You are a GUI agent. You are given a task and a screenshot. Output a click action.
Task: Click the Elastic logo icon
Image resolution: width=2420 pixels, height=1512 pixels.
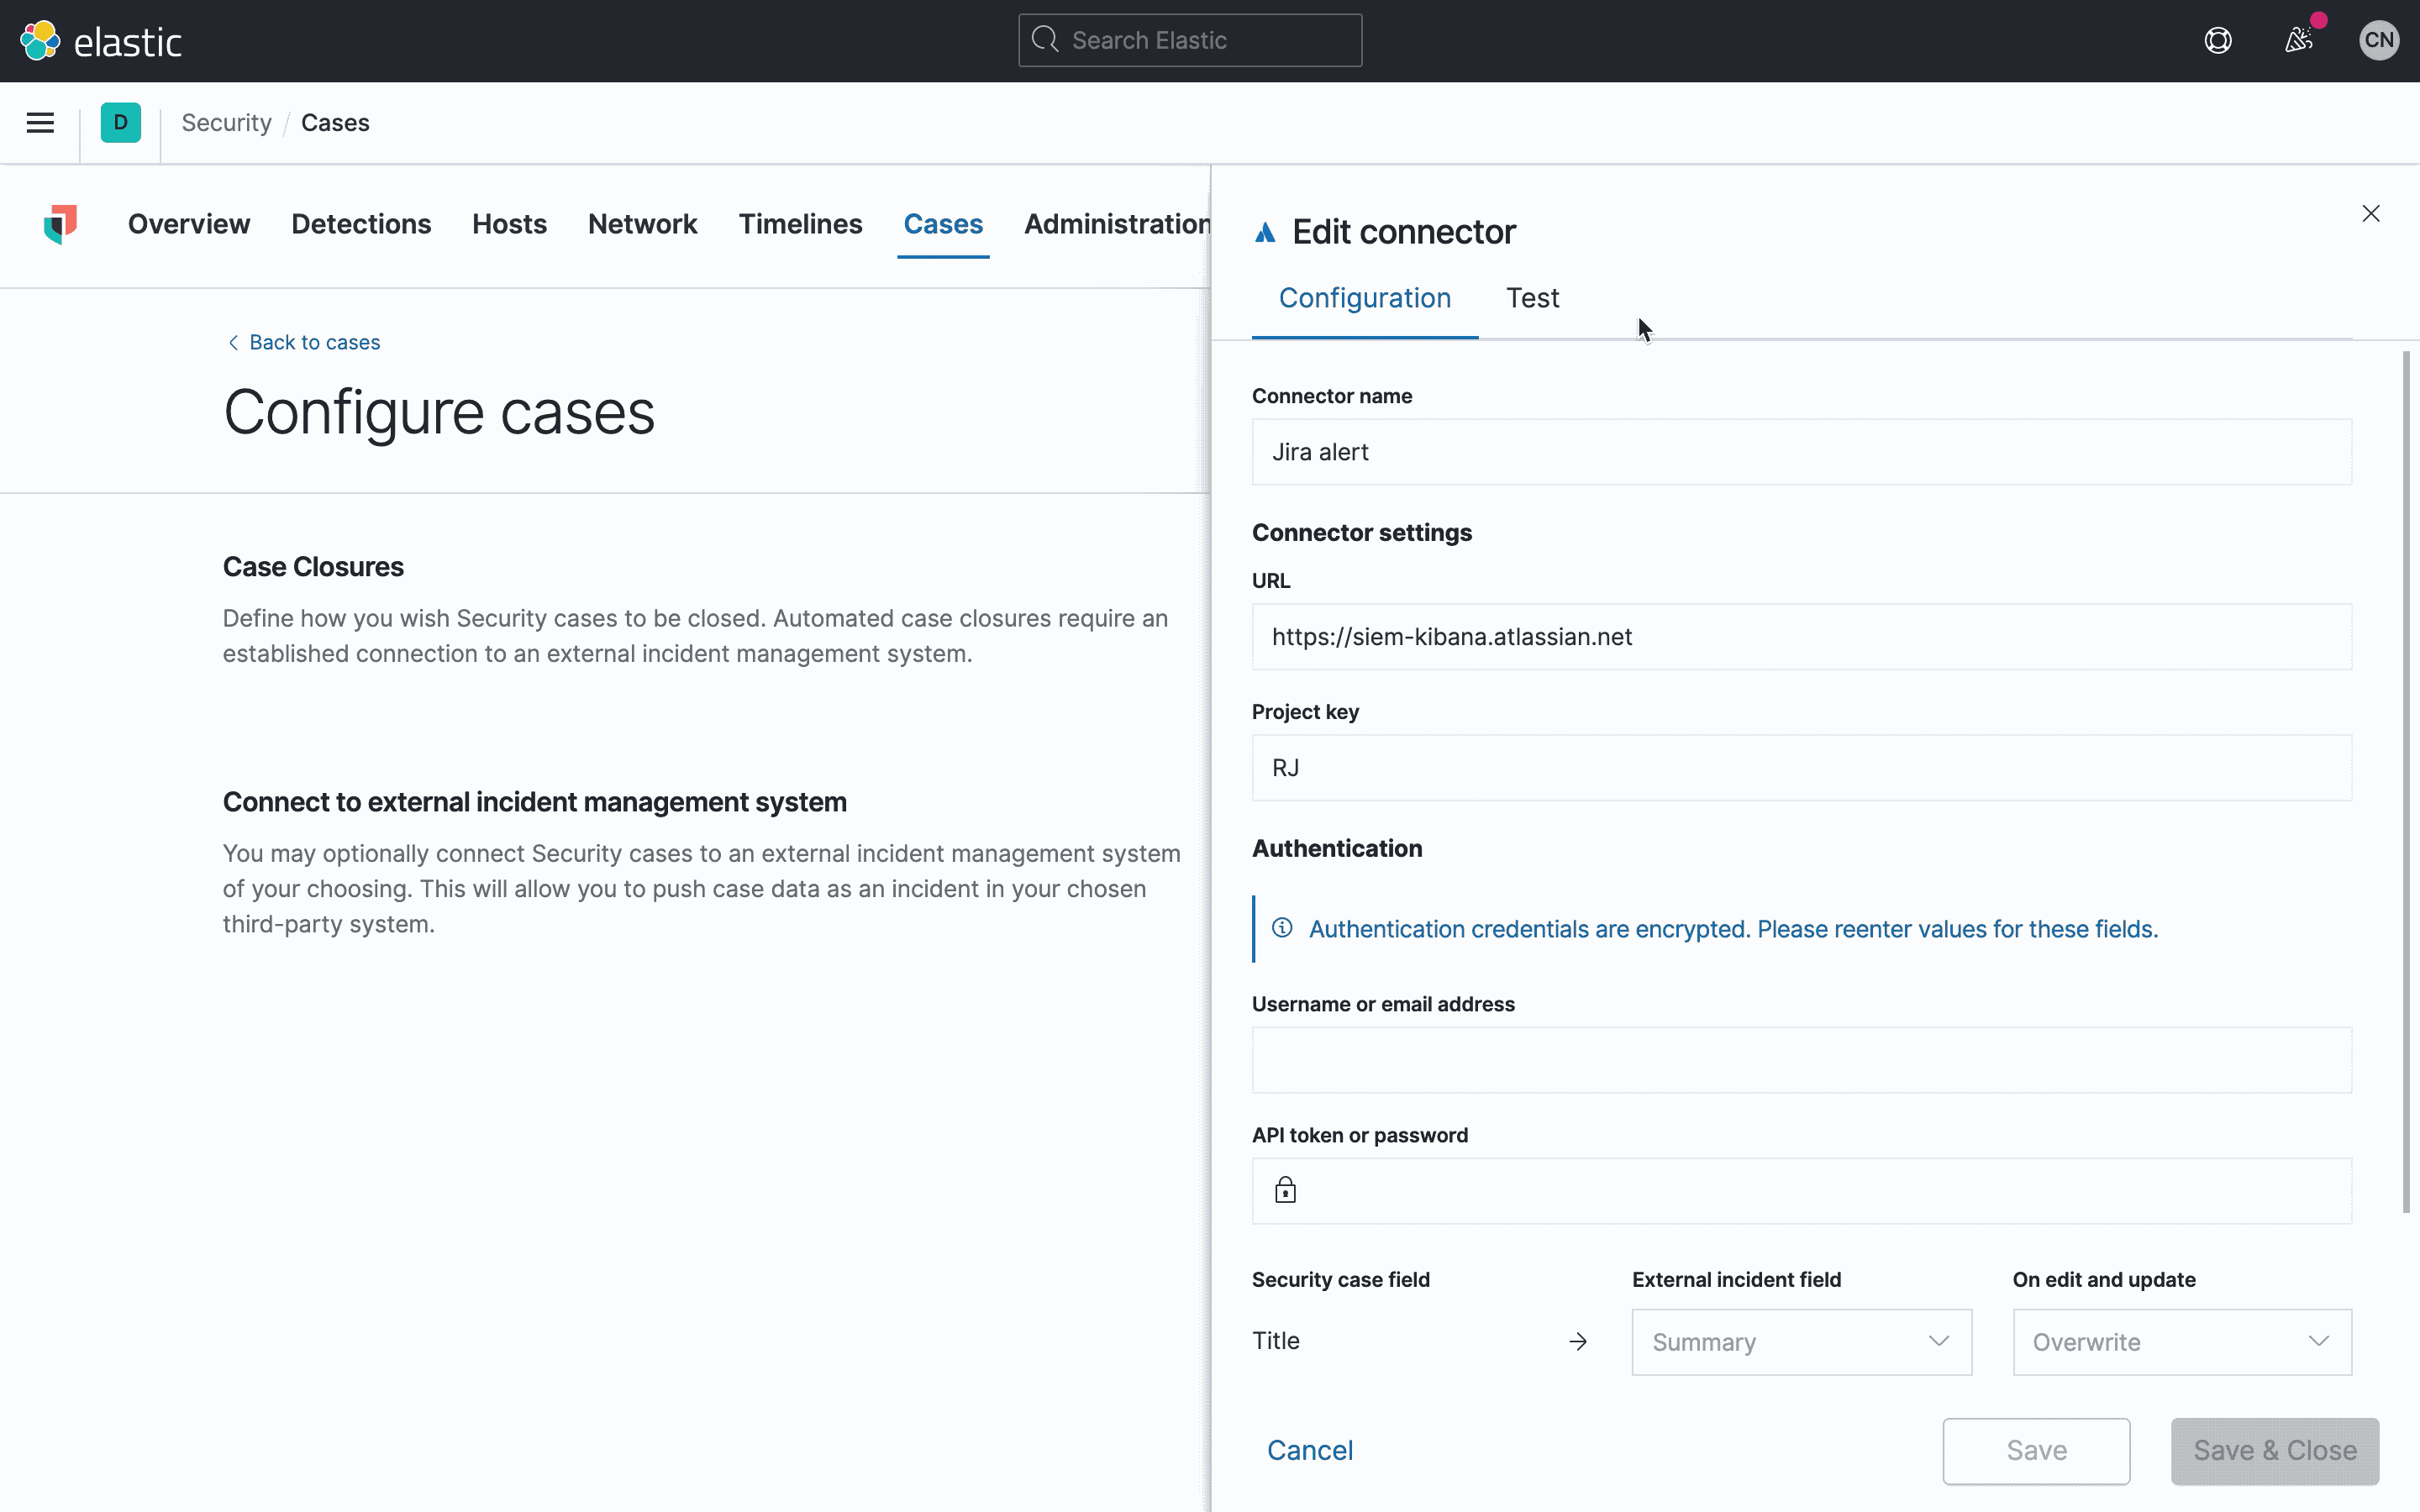tap(40, 41)
